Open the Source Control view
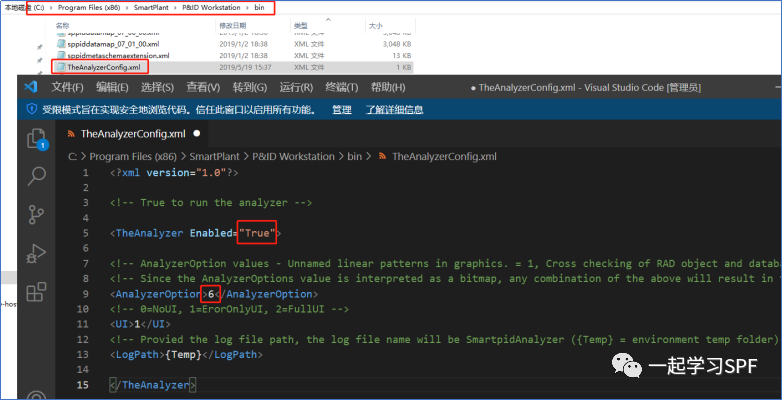This screenshot has height=401, width=783. coord(36,215)
